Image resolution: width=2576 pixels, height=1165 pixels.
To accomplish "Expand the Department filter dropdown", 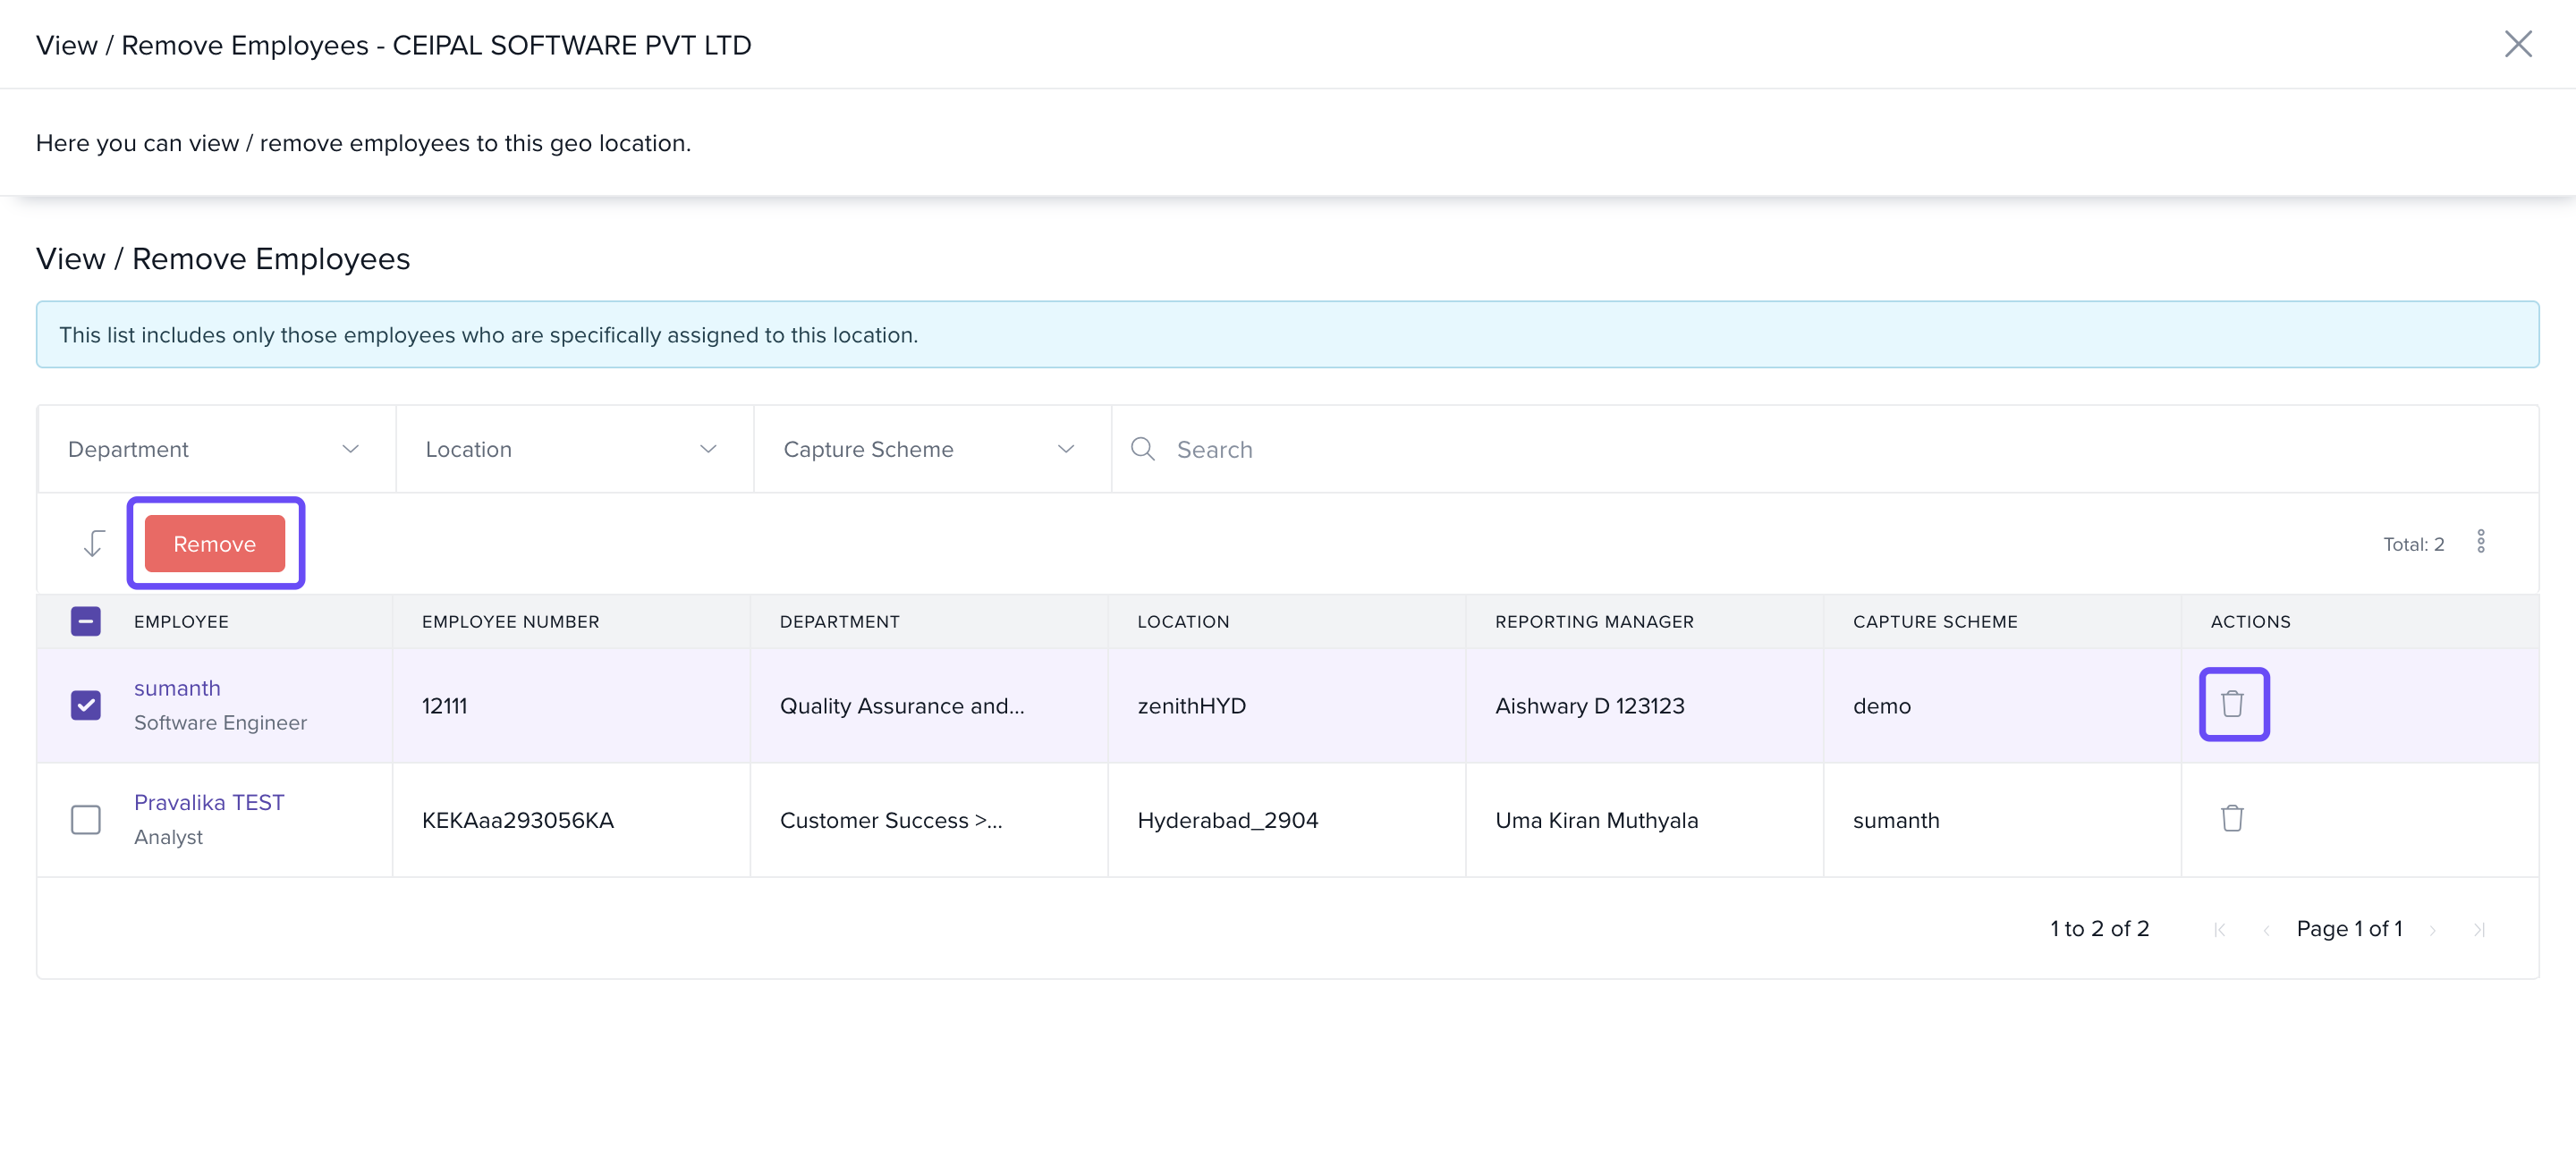I will pyautogui.click(x=214, y=449).
